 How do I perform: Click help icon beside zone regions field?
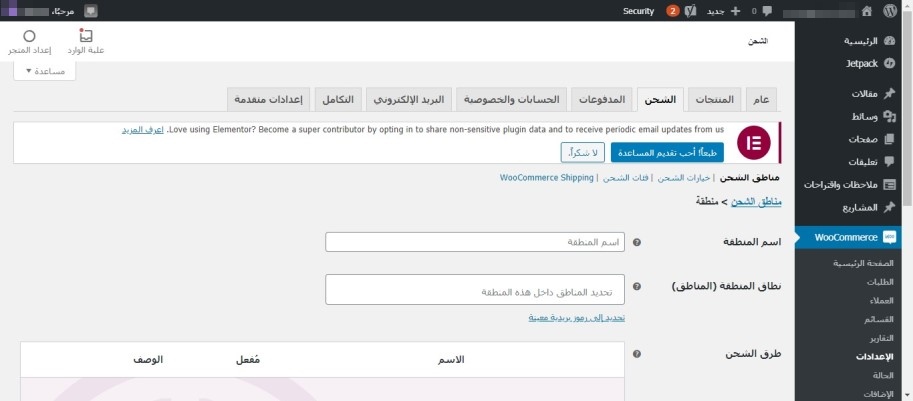point(637,285)
